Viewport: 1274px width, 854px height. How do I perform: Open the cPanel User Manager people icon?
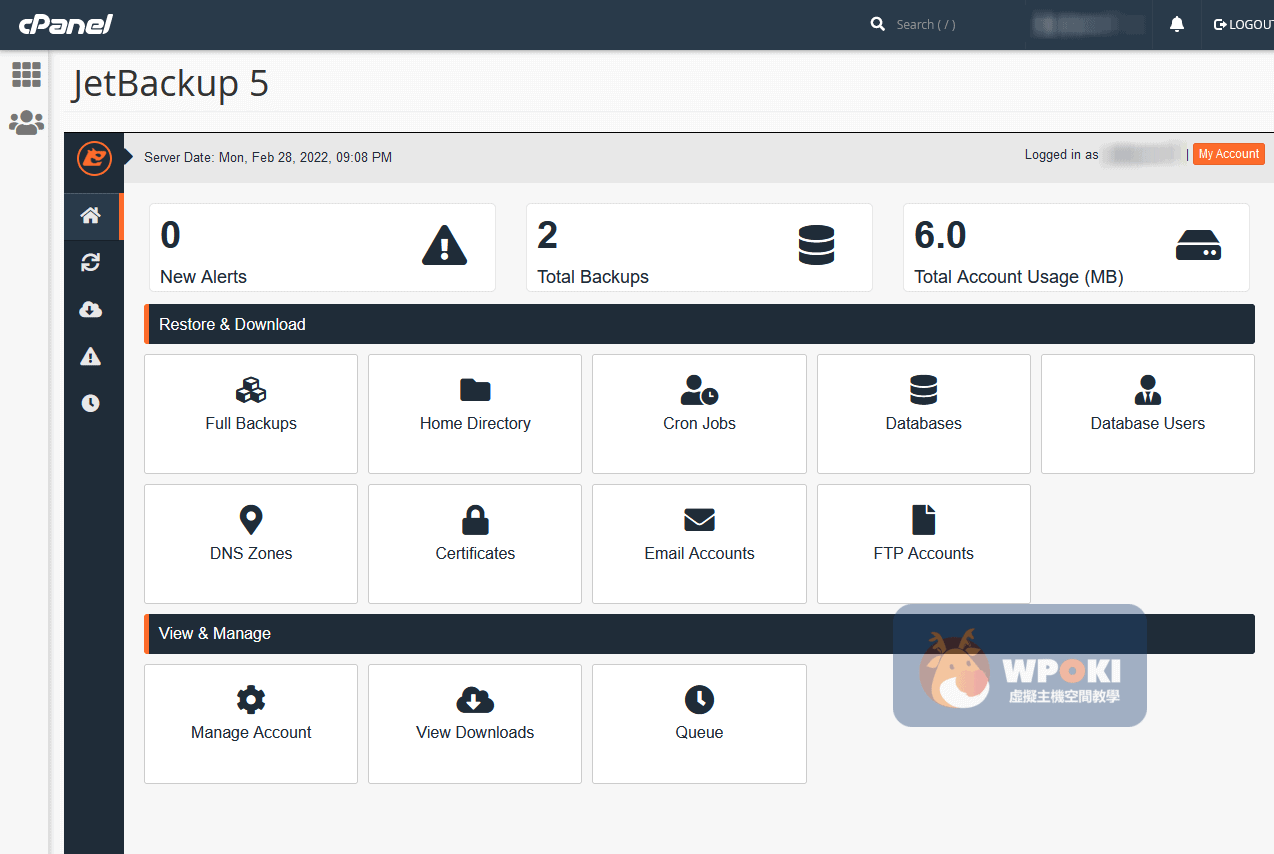tap(26, 123)
